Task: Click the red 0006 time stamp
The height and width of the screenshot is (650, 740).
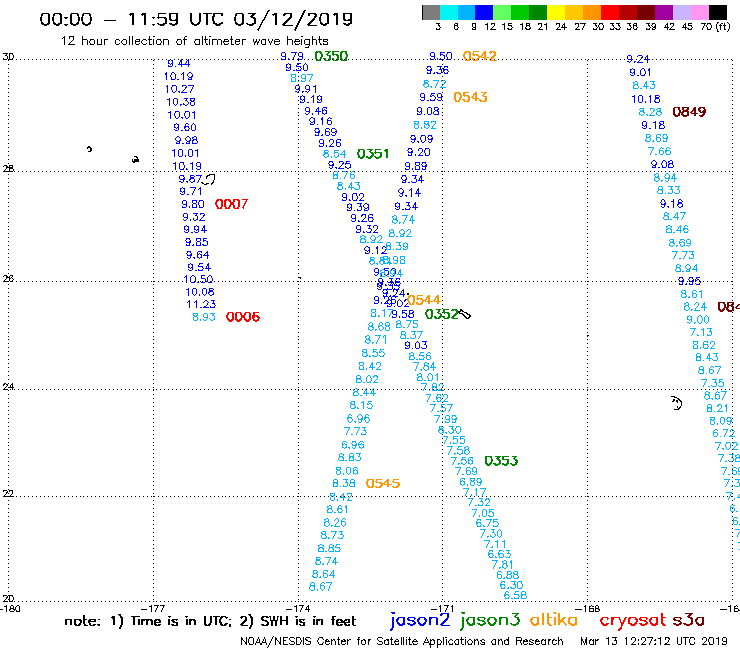Action: (x=243, y=317)
